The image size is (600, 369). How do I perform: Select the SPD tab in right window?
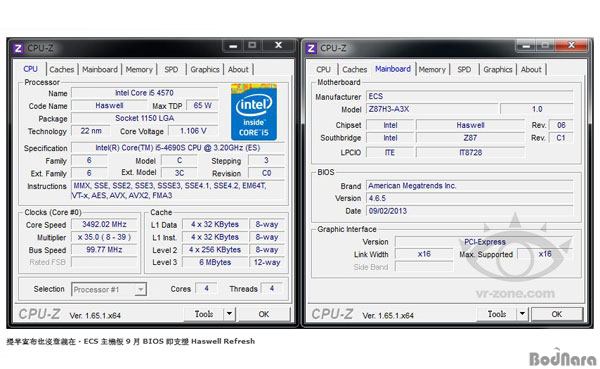pyautogui.click(x=464, y=70)
